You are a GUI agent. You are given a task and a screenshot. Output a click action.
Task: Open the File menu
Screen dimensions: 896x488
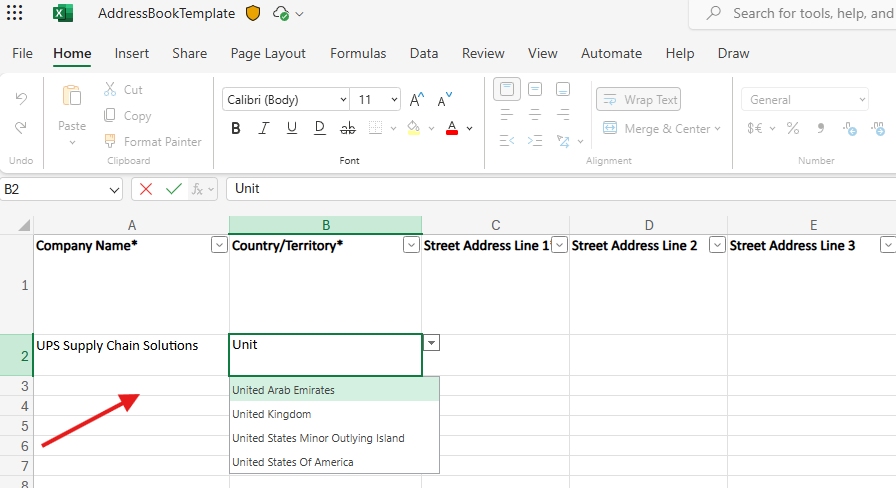click(22, 53)
